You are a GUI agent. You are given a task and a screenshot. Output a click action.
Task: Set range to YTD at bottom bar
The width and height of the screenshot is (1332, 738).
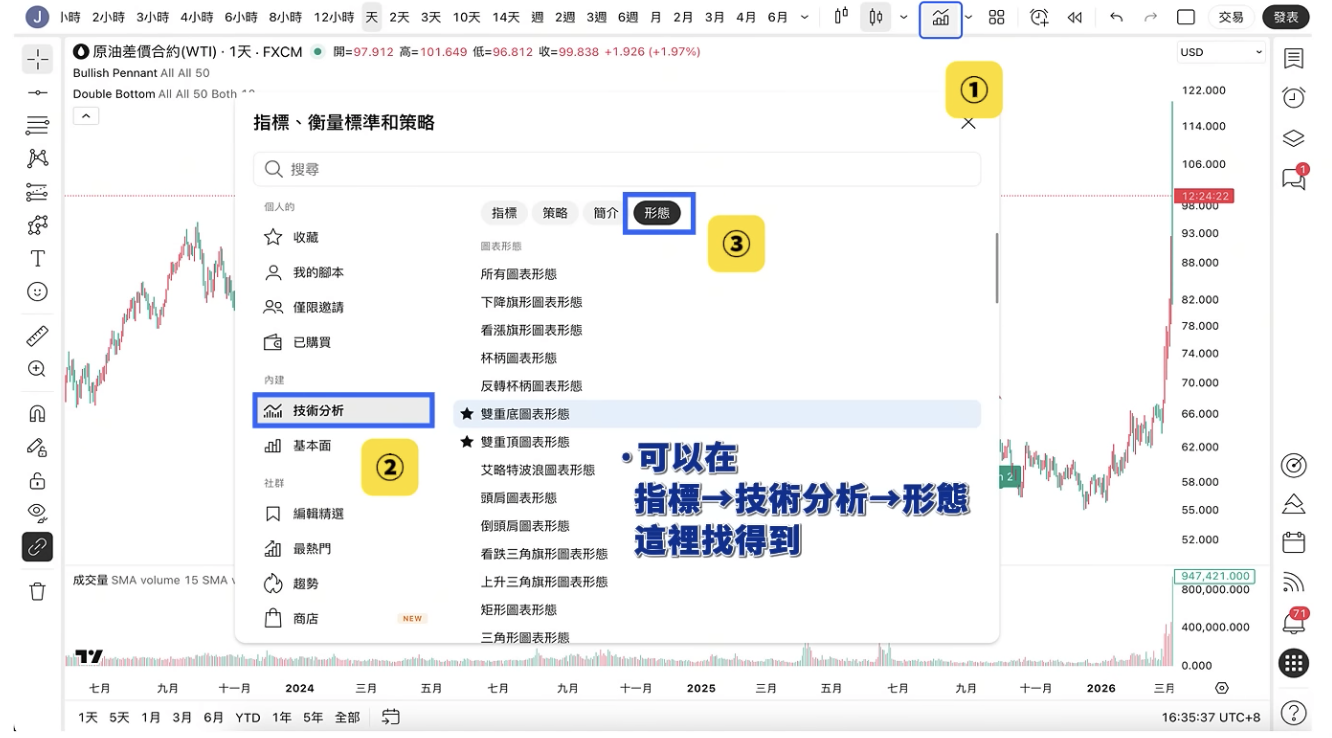point(247,717)
